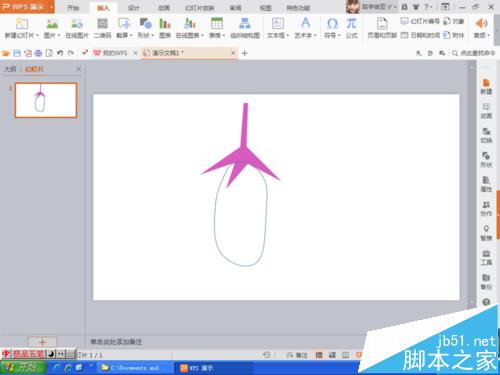The height and width of the screenshot is (375, 500).
Task: Switch to the 动画 (Animation) ribbon tab
Action: click(x=164, y=8)
